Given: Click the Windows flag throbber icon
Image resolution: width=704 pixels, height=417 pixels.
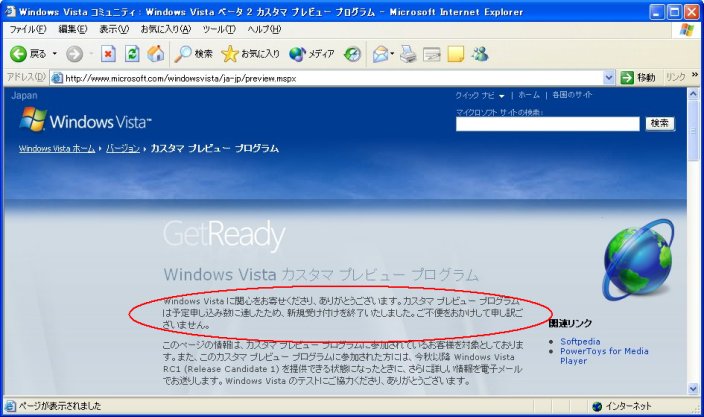Looking at the screenshot, I should click(687, 30).
